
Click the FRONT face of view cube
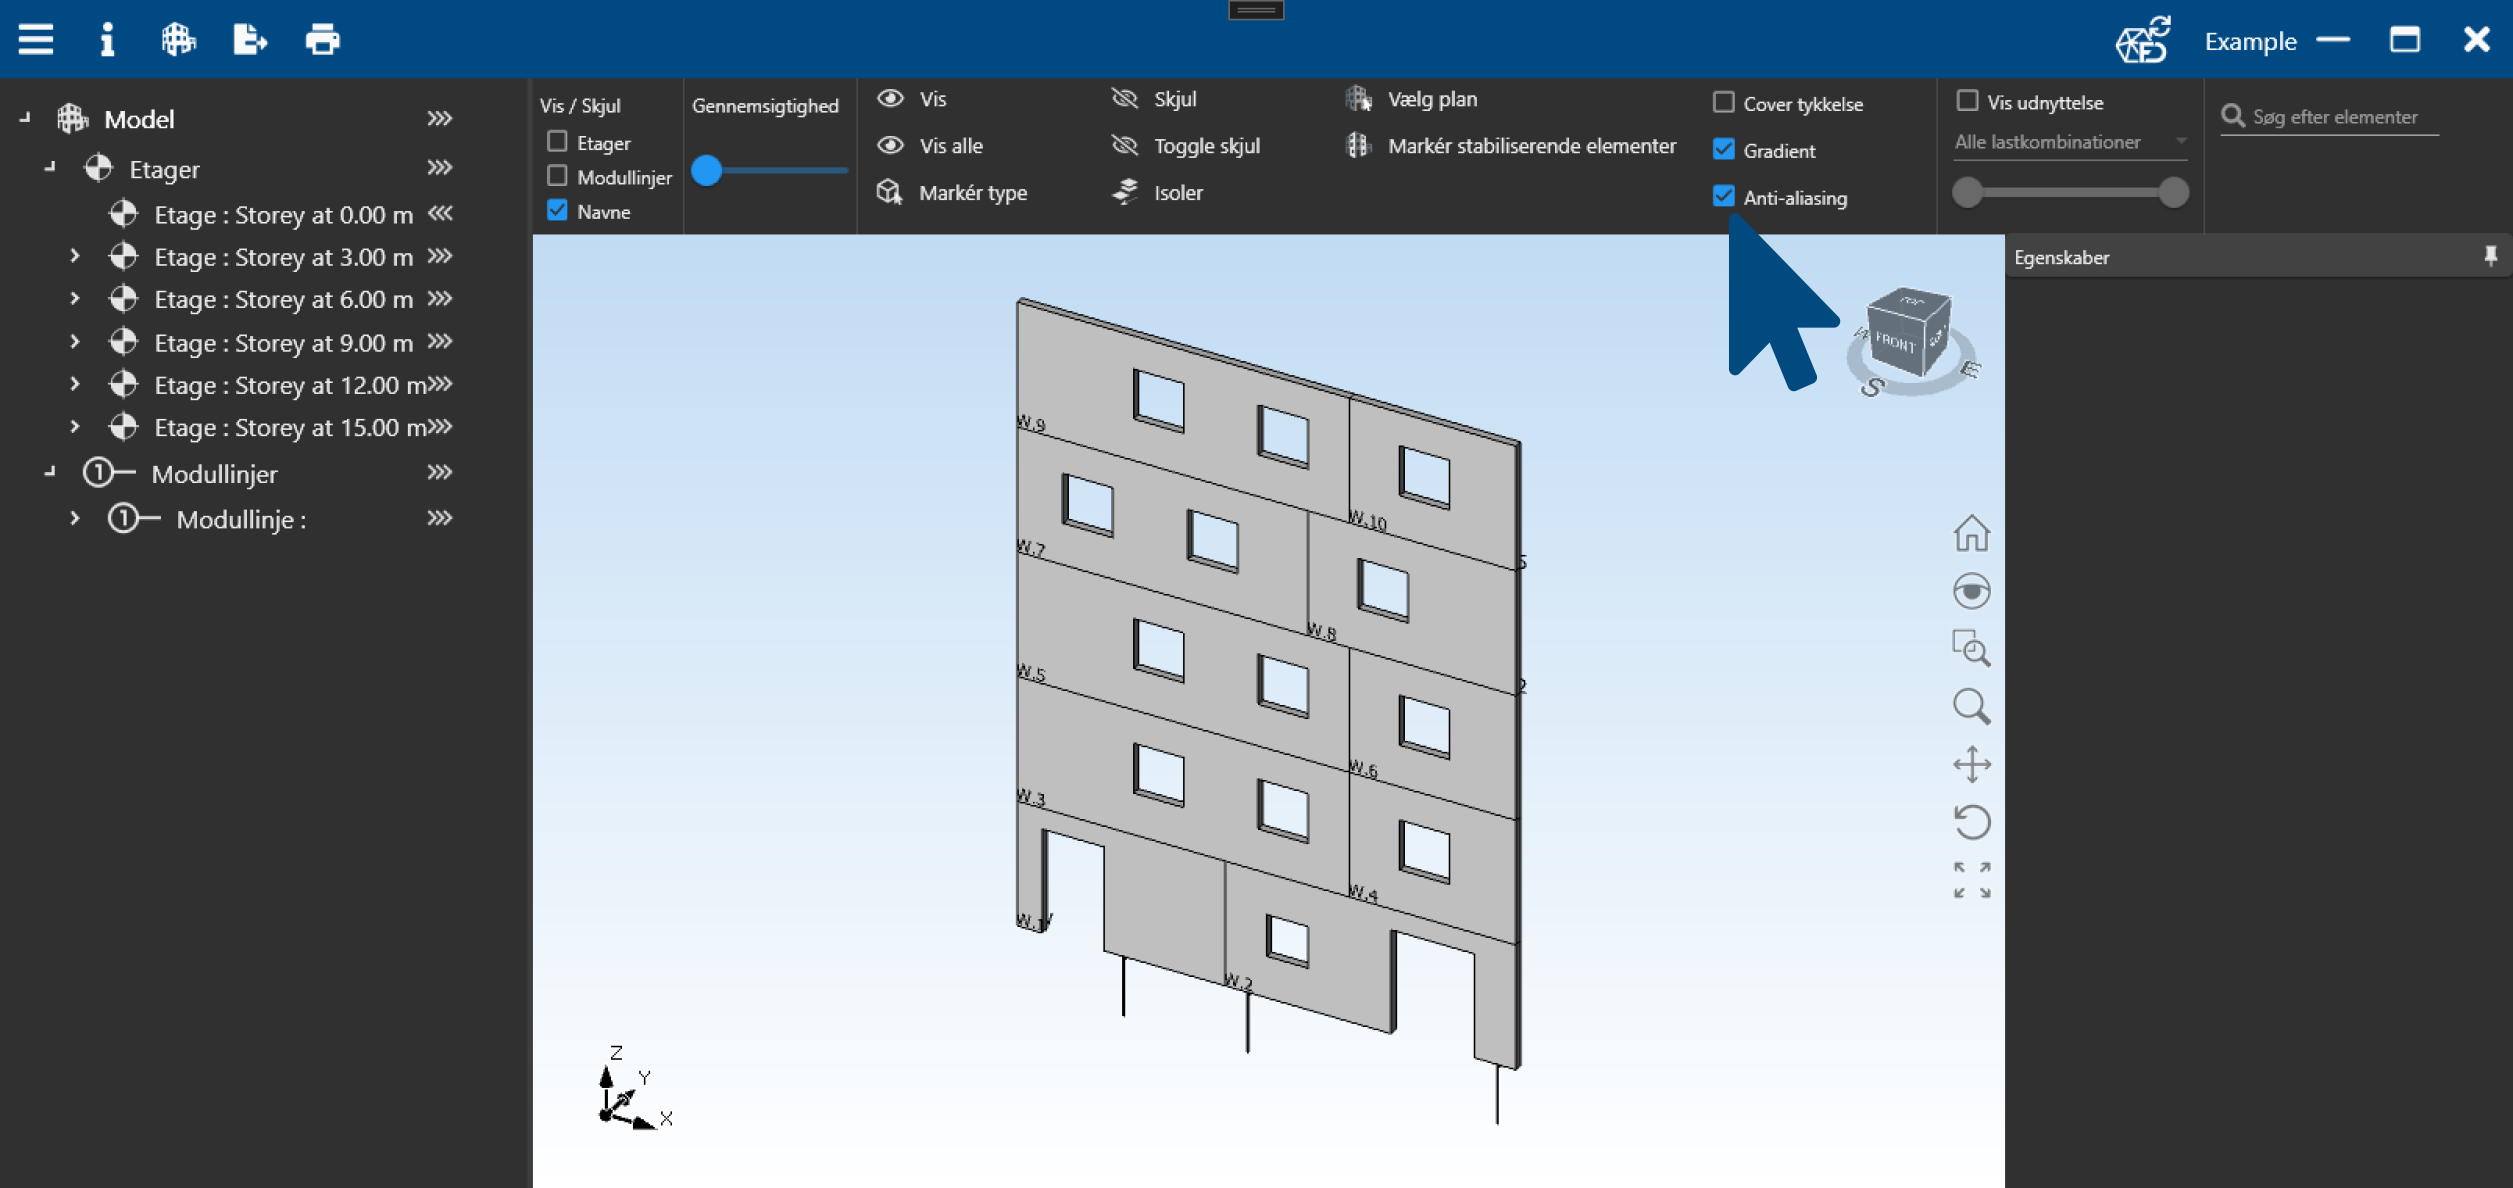tap(1895, 342)
